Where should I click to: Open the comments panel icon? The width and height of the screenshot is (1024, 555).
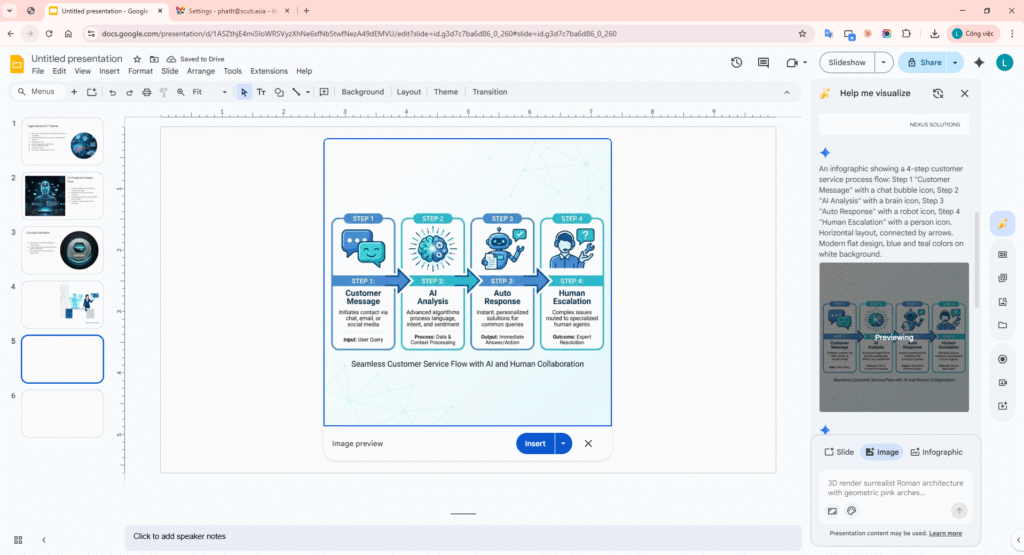764,62
